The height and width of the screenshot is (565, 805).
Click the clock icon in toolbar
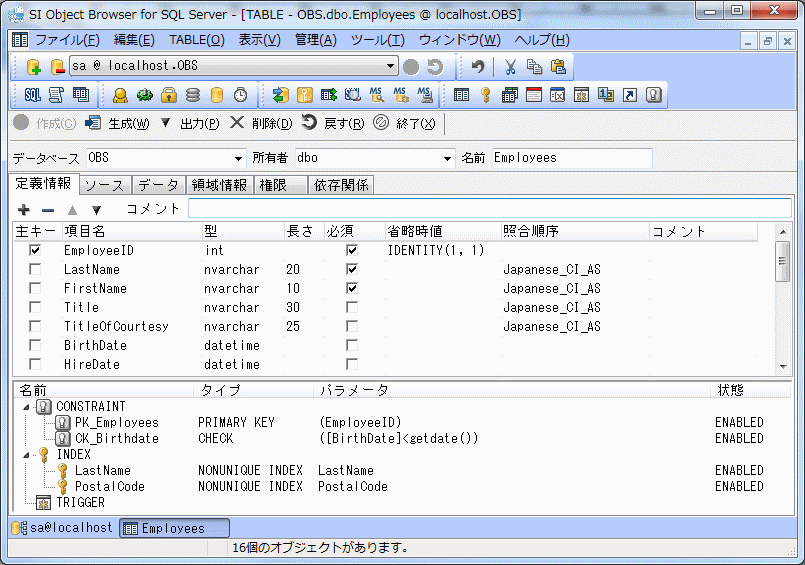240,95
